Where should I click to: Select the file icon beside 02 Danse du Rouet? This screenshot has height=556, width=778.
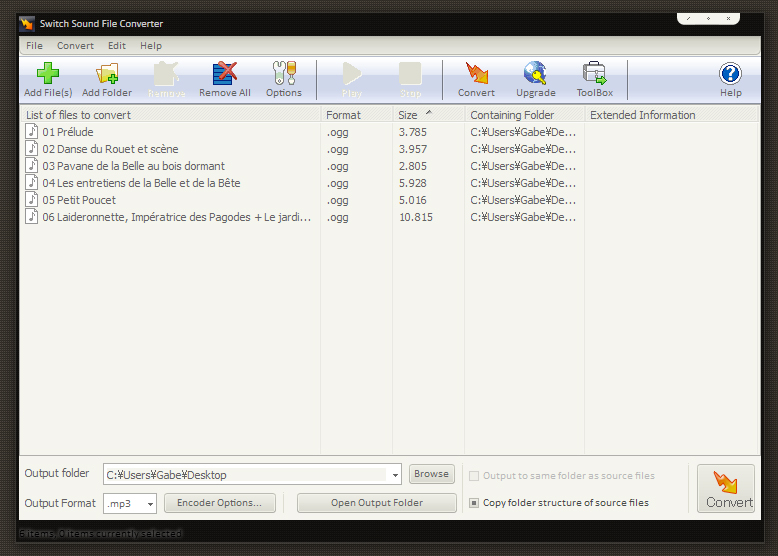32,148
